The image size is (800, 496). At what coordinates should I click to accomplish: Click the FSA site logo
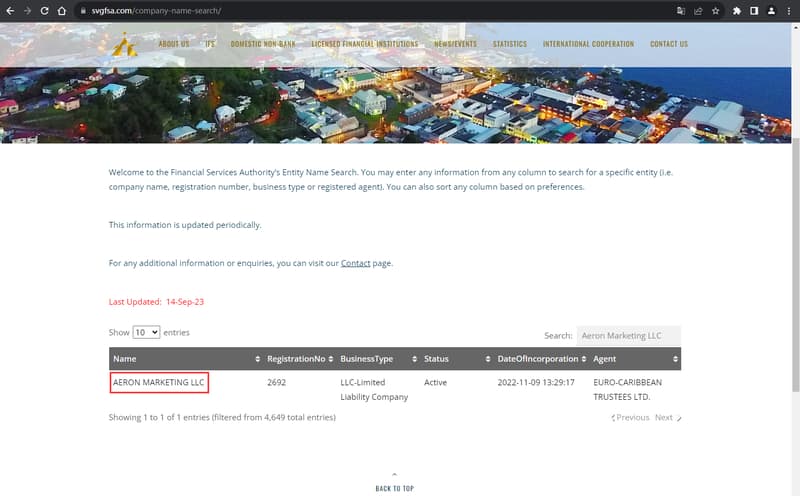124,45
